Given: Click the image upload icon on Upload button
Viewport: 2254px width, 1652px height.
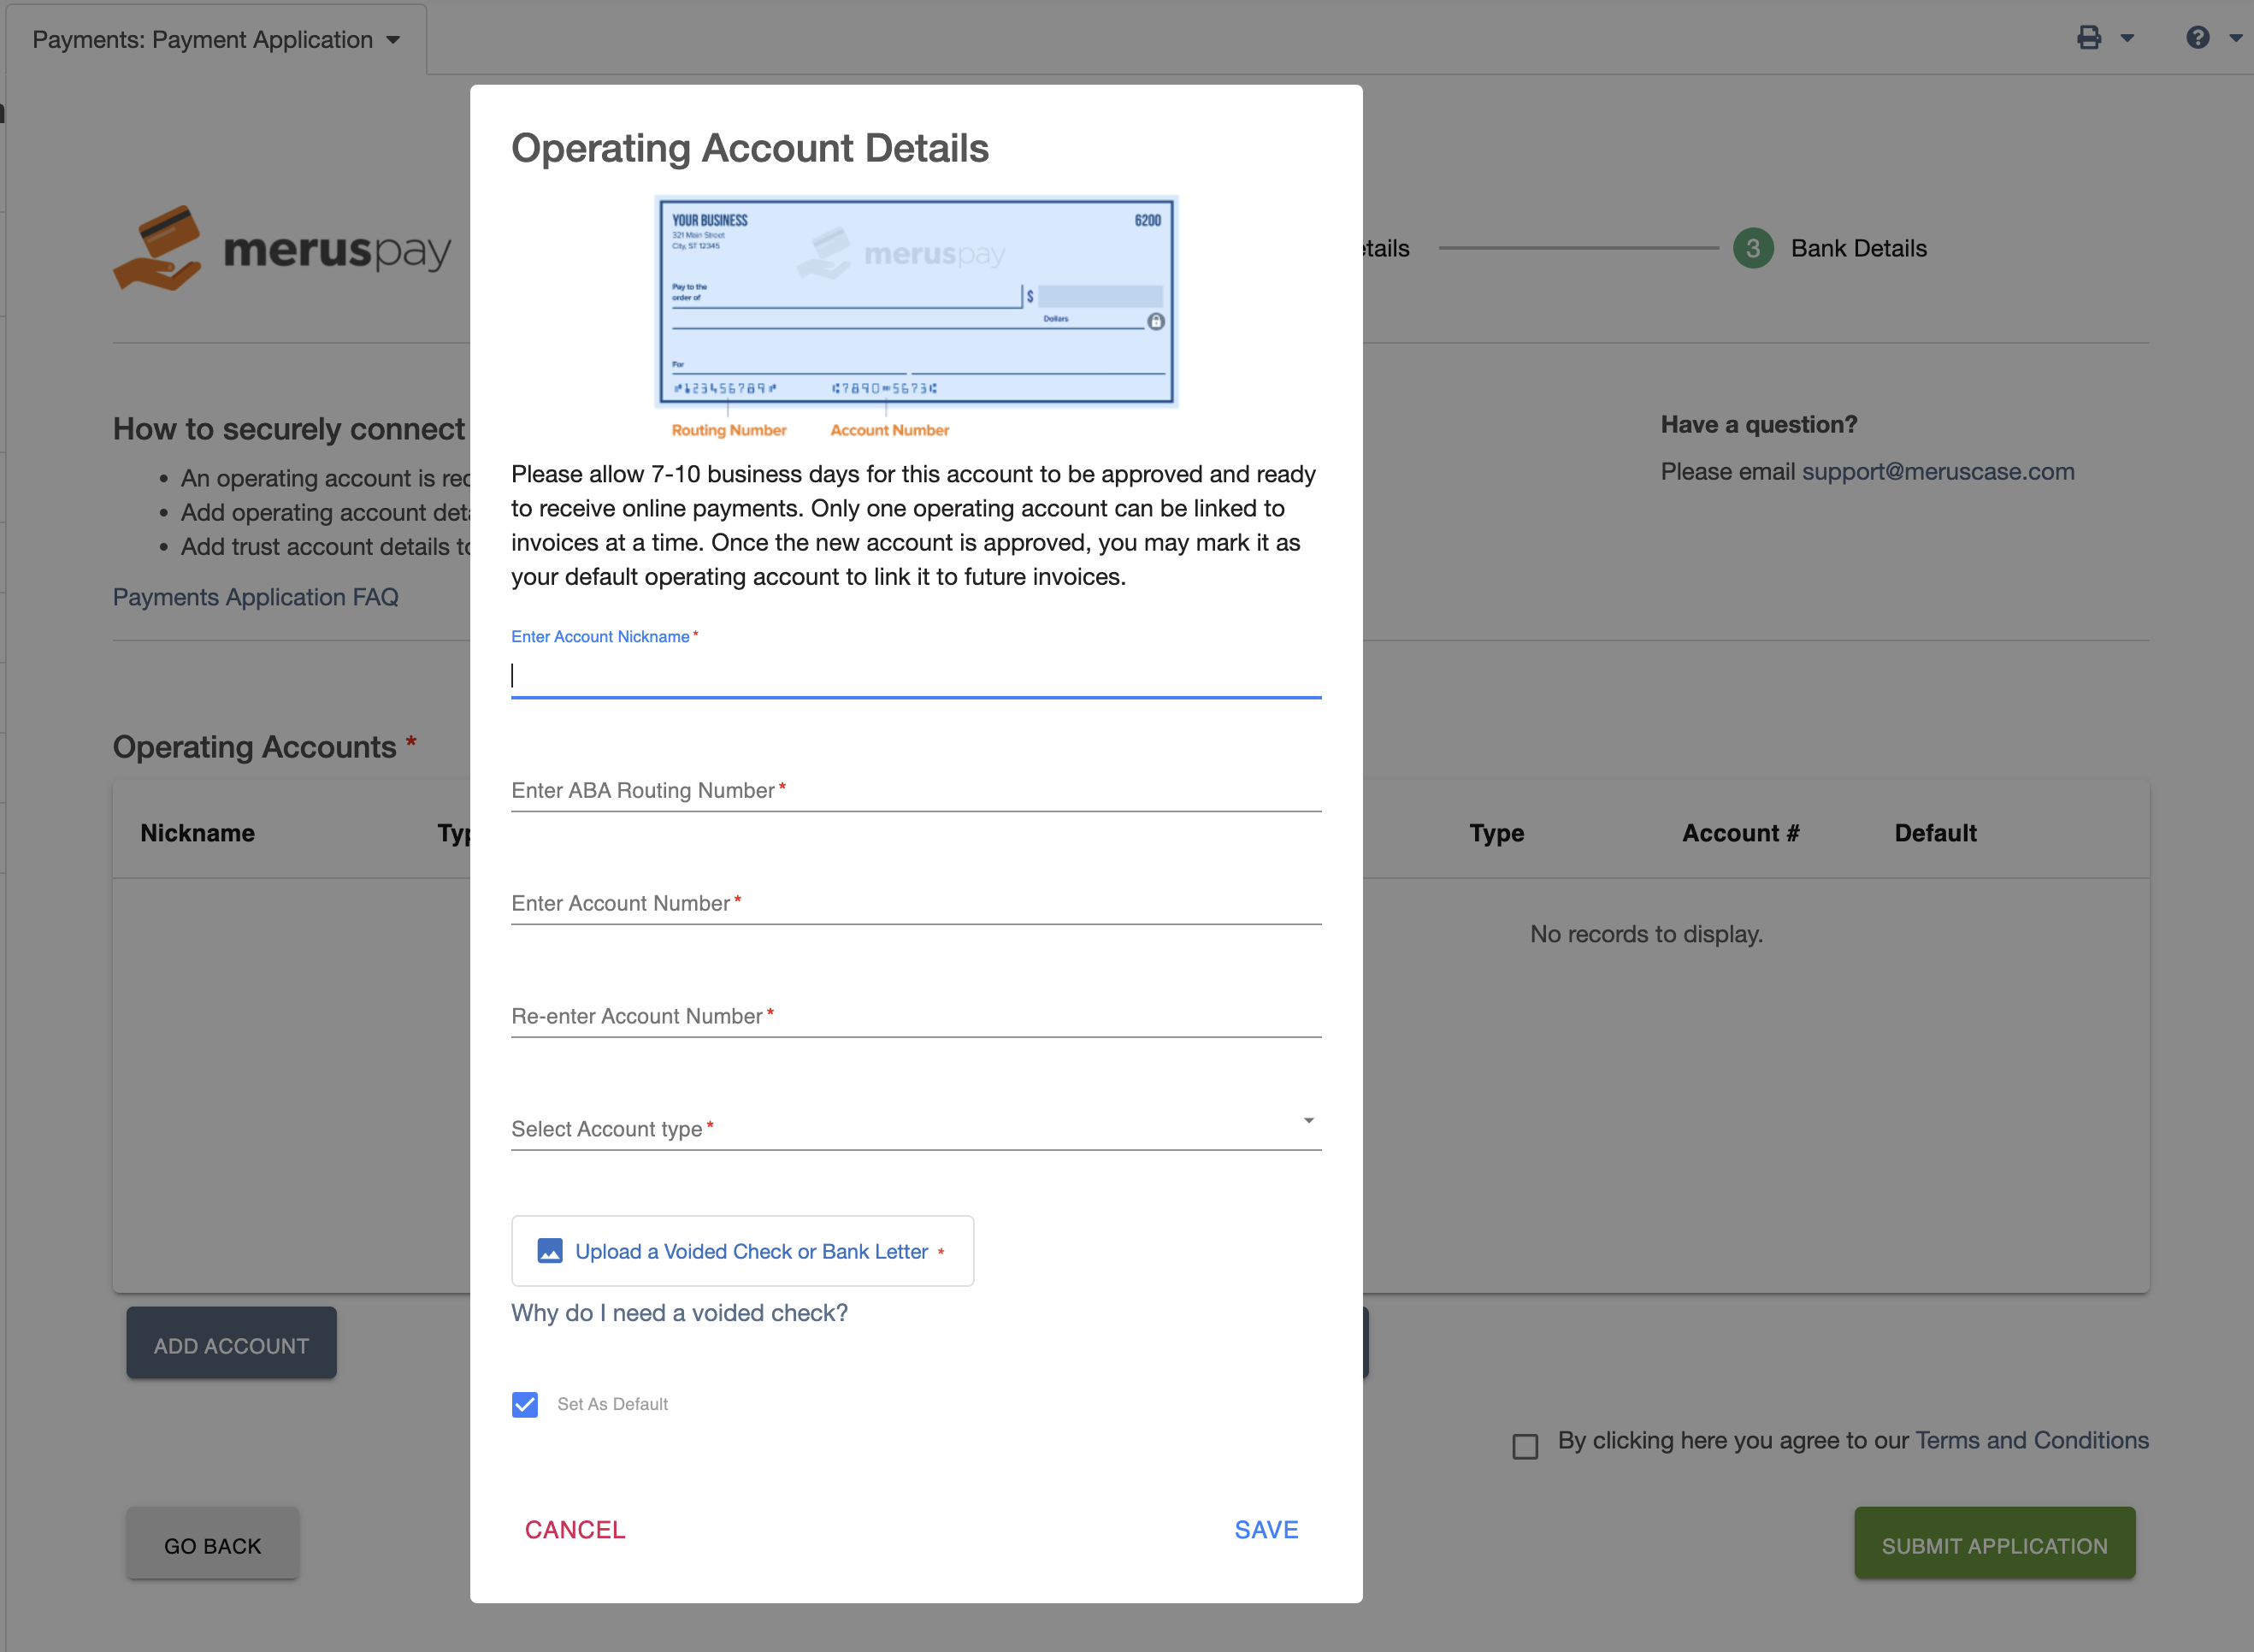Looking at the screenshot, I should point(548,1249).
